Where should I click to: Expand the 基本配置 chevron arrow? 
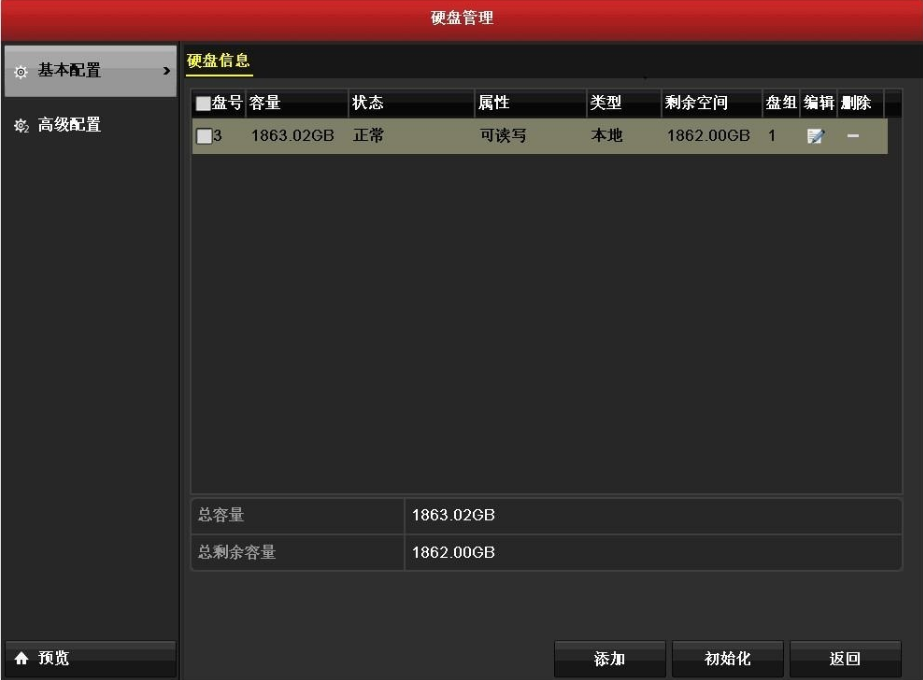click(164, 72)
